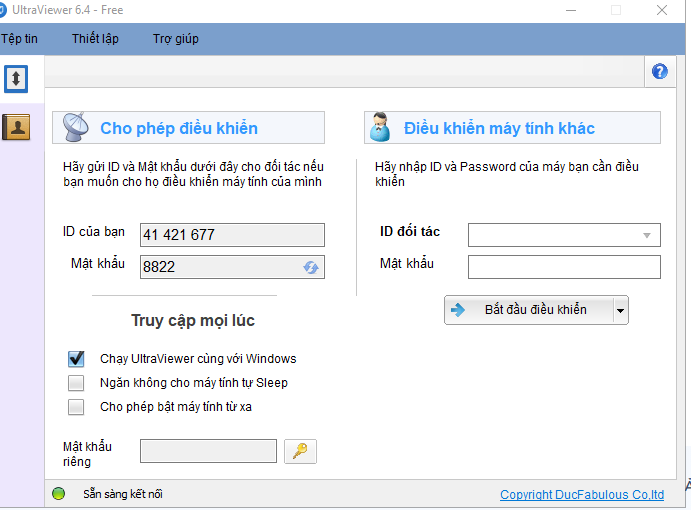The width and height of the screenshot is (691, 510).
Task: Select the ID của bạn value 41 421 677
Action: click(x=179, y=235)
